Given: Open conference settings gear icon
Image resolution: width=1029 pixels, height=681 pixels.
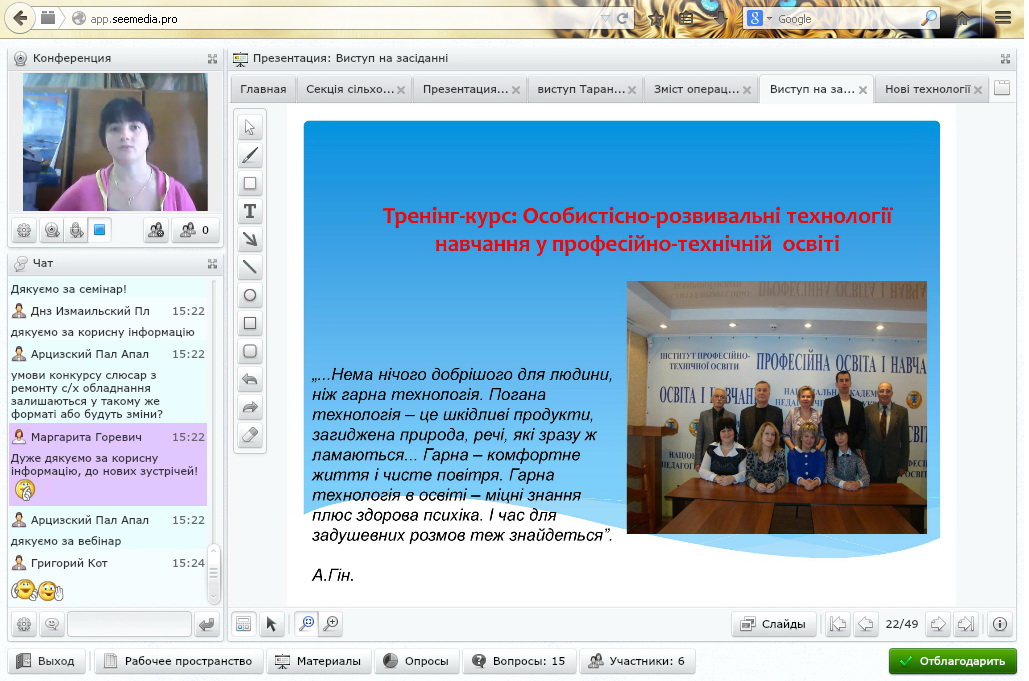Looking at the screenshot, I should point(24,230).
